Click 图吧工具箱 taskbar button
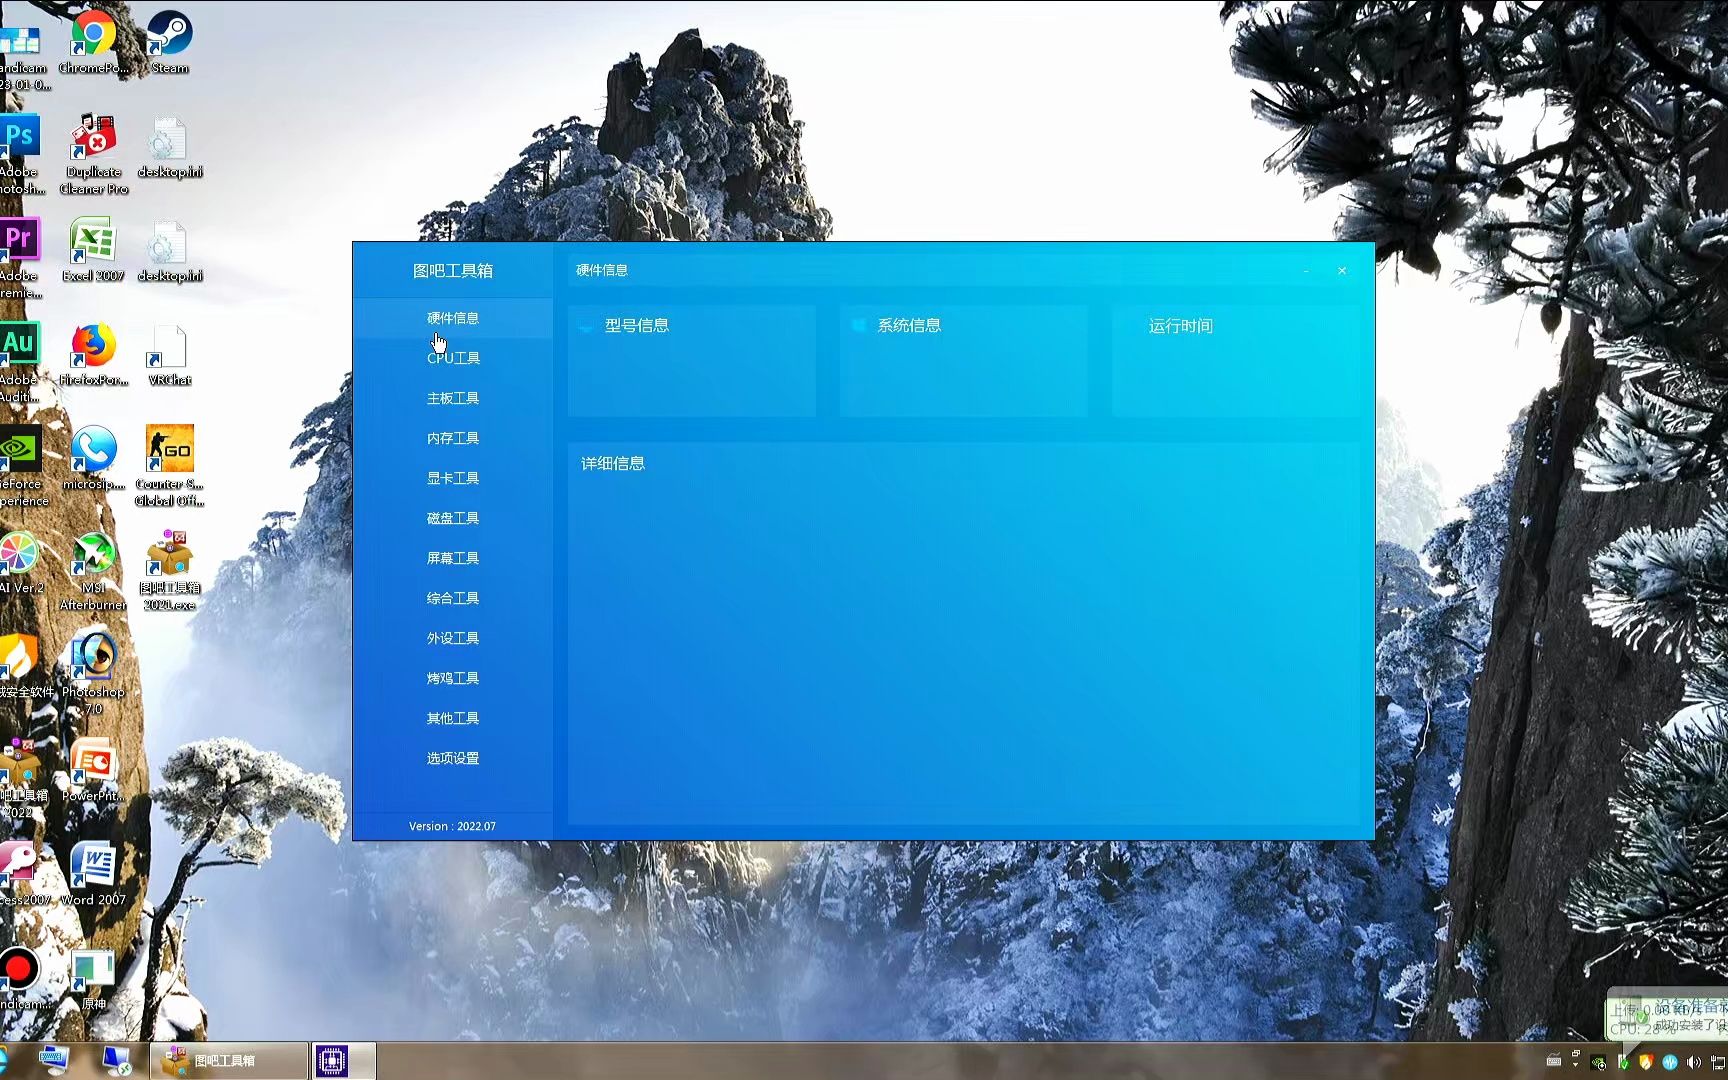1728x1080 pixels. tap(229, 1060)
